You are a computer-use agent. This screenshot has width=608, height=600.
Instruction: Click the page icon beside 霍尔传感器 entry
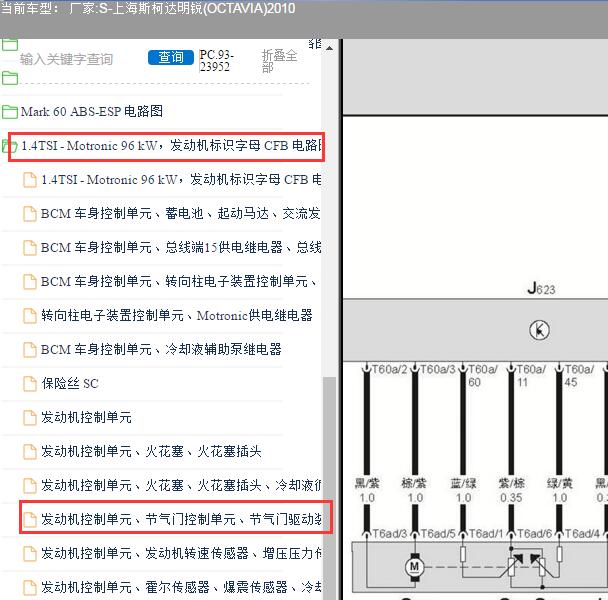(x=30, y=588)
